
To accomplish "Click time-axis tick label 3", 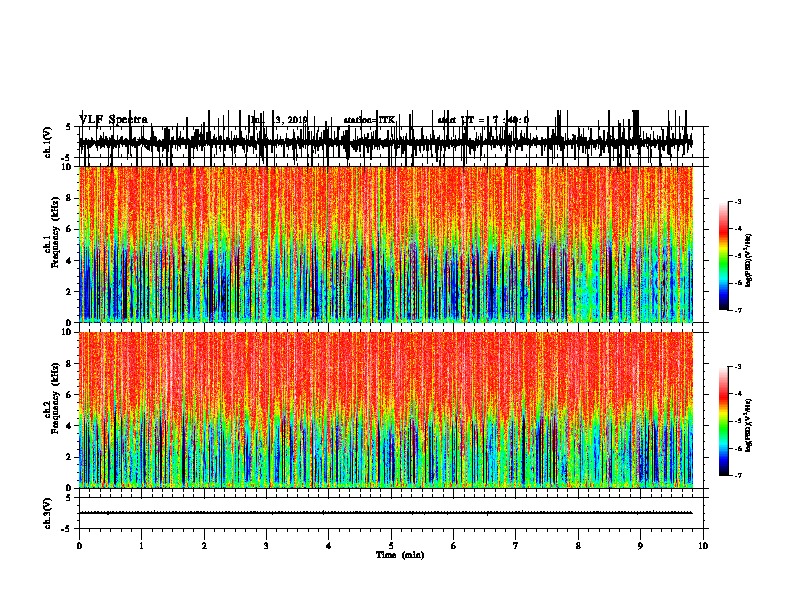I will point(266,546).
